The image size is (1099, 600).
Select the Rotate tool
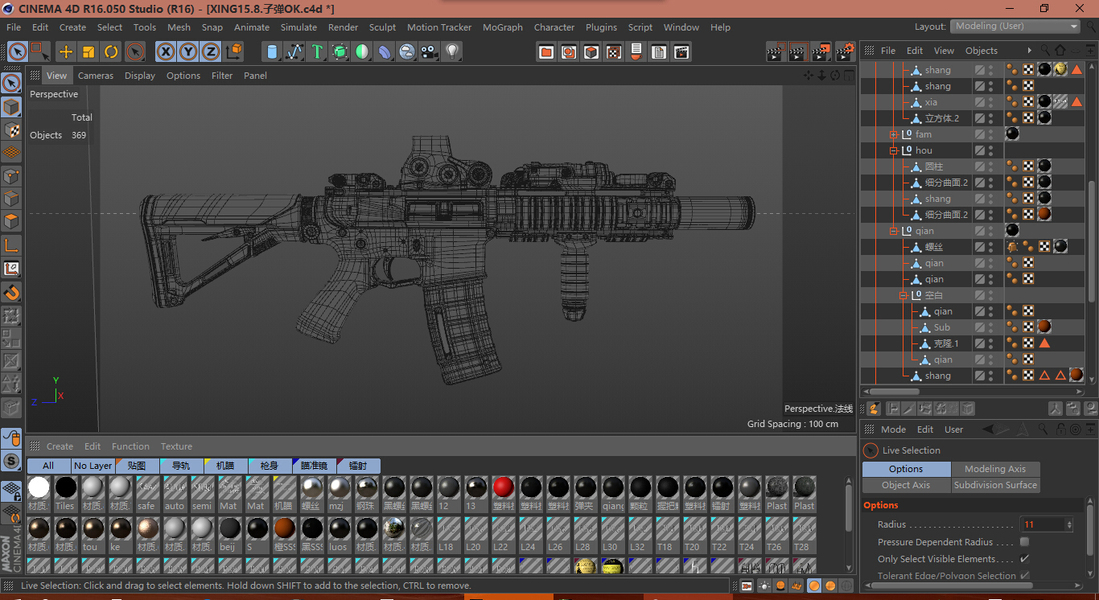[x=111, y=51]
